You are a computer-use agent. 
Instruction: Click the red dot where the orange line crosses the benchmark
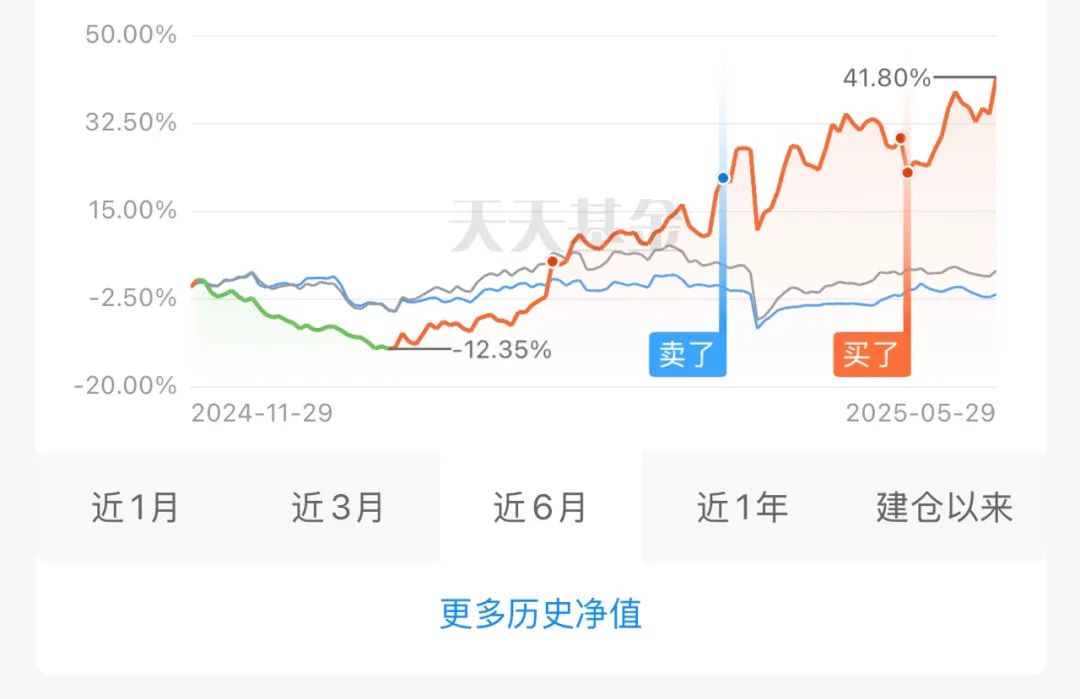(552, 261)
